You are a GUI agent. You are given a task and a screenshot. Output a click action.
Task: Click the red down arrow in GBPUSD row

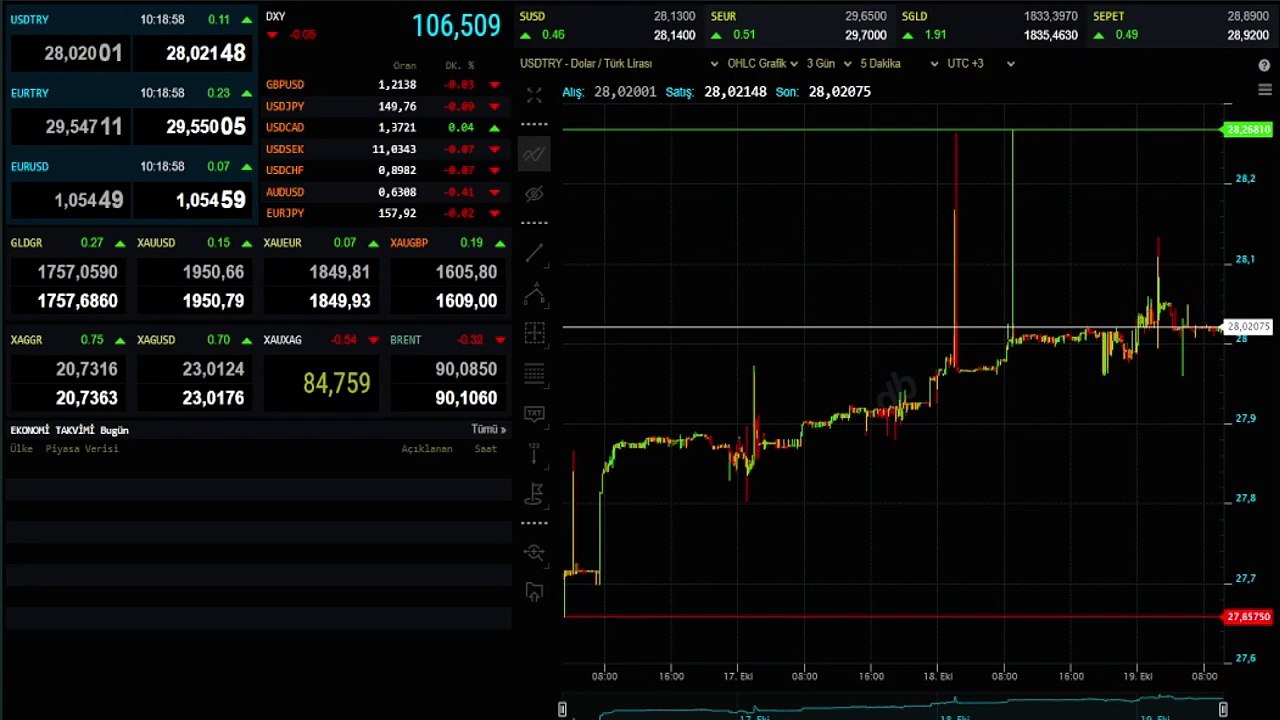[x=494, y=85]
